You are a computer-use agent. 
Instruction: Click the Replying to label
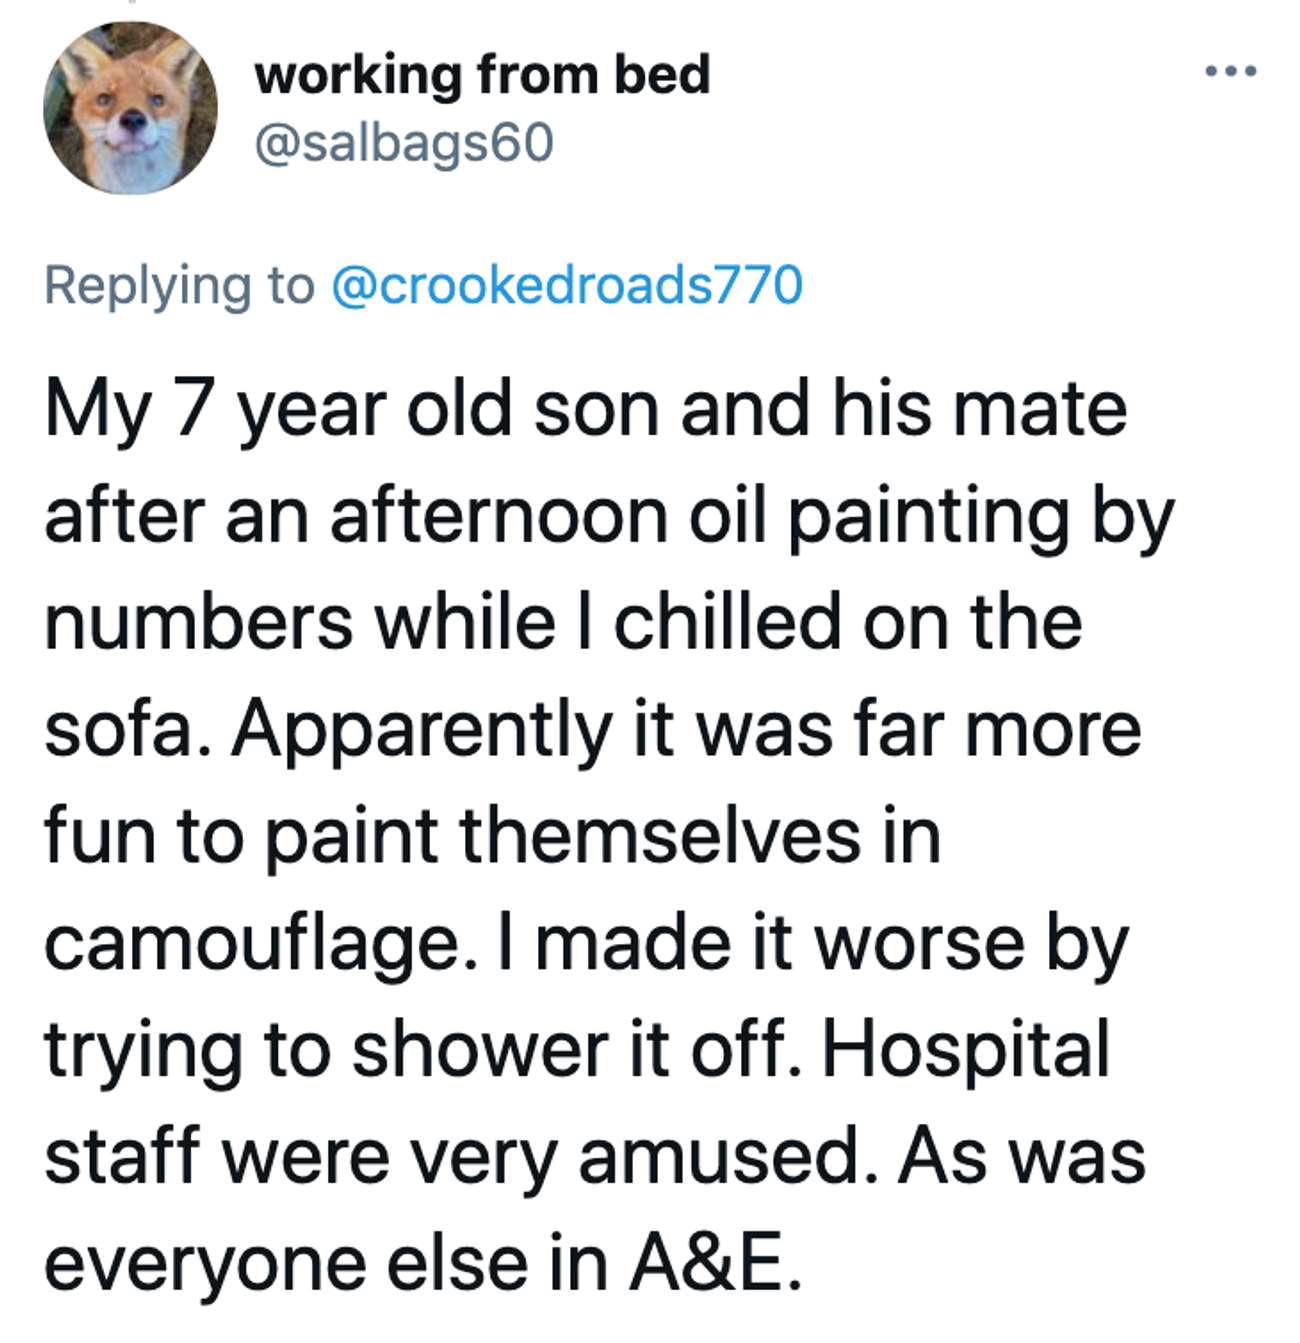click(179, 288)
